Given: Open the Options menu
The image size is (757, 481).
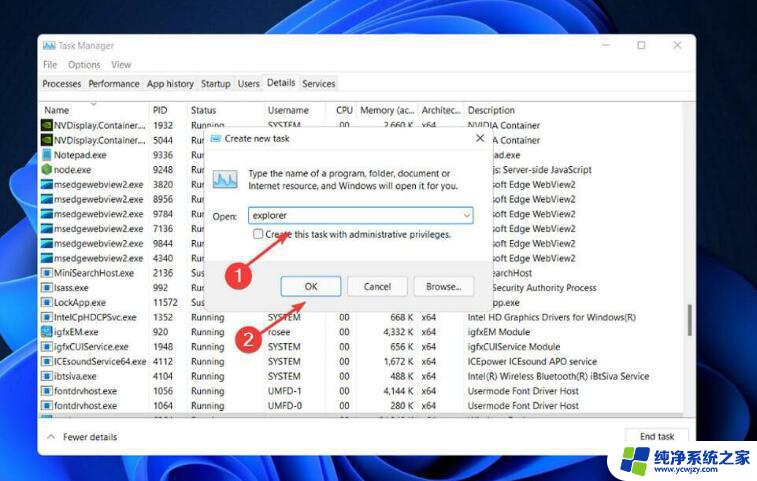Looking at the screenshot, I should tap(84, 65).
